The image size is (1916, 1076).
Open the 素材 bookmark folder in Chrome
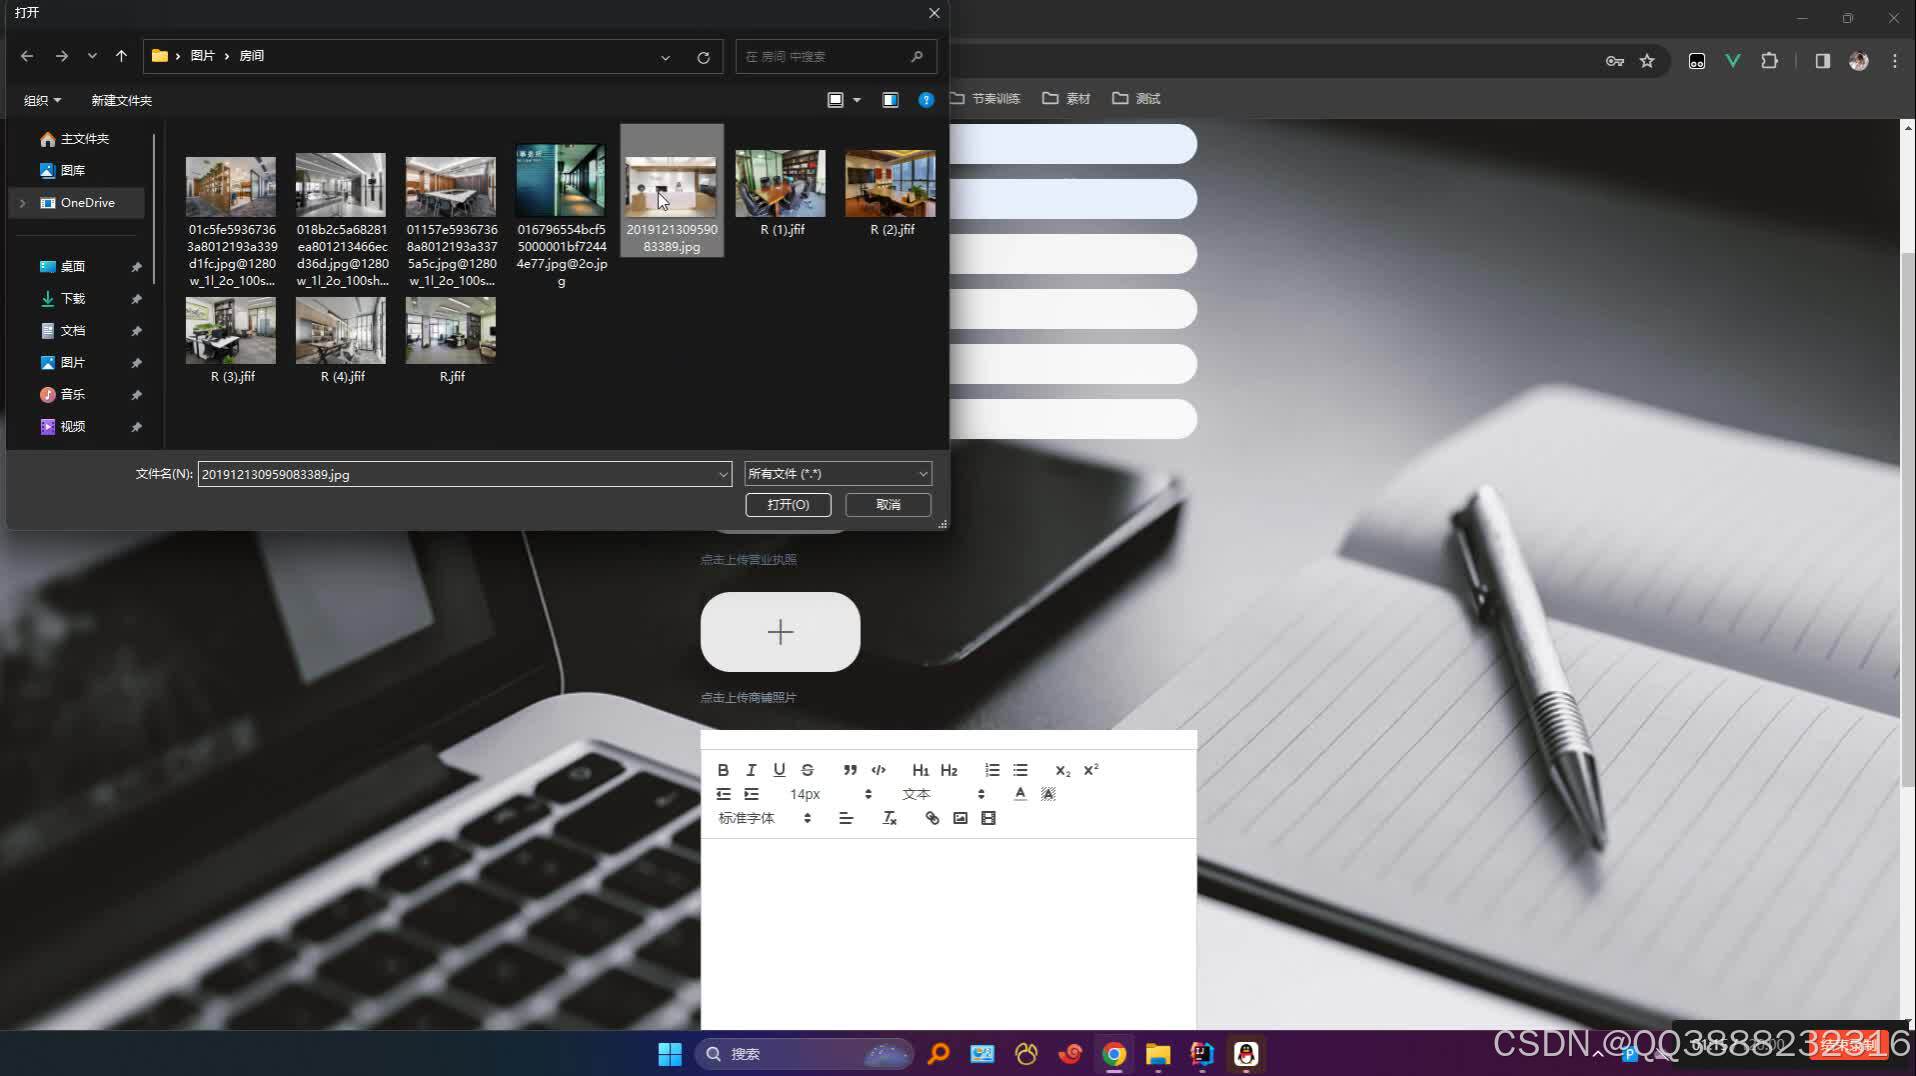pos(1066,98)
